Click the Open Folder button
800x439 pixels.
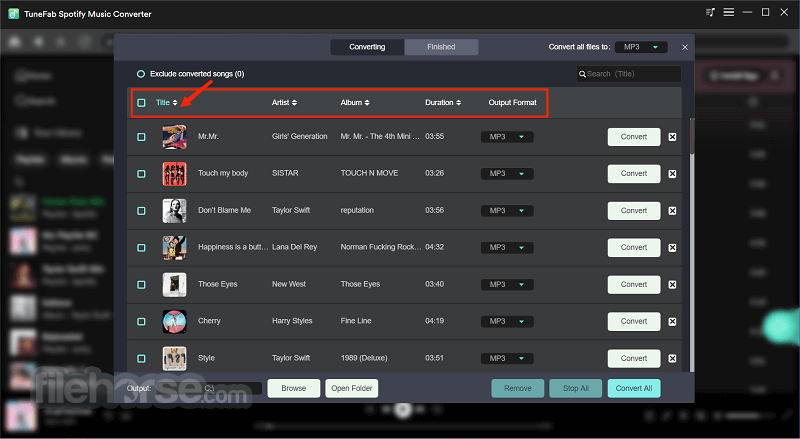point(352,388)
